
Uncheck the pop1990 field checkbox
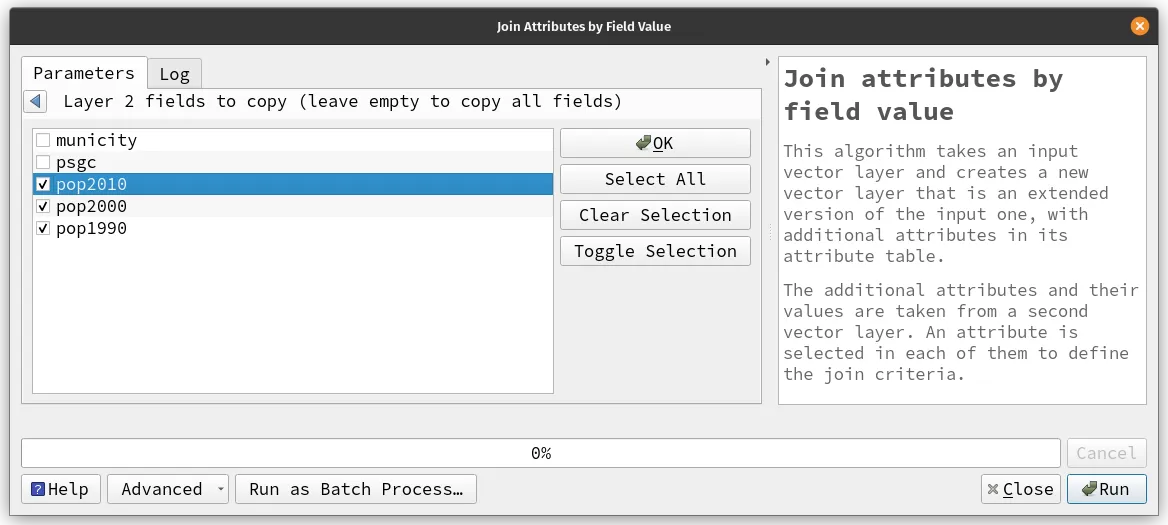click(x=43, y=229)
